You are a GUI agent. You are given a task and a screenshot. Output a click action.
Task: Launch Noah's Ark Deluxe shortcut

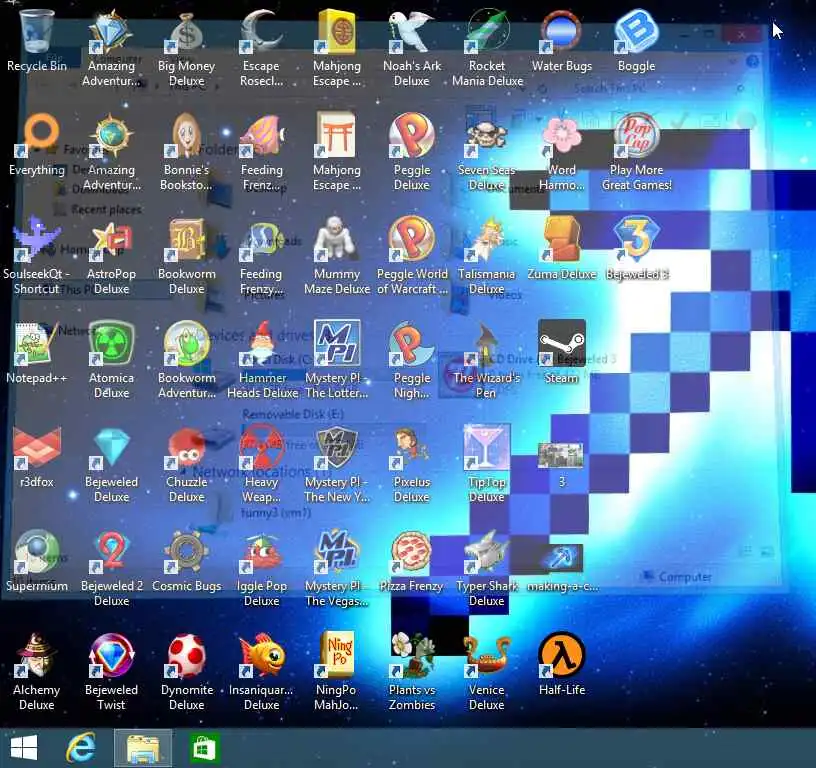pos(411,32)
